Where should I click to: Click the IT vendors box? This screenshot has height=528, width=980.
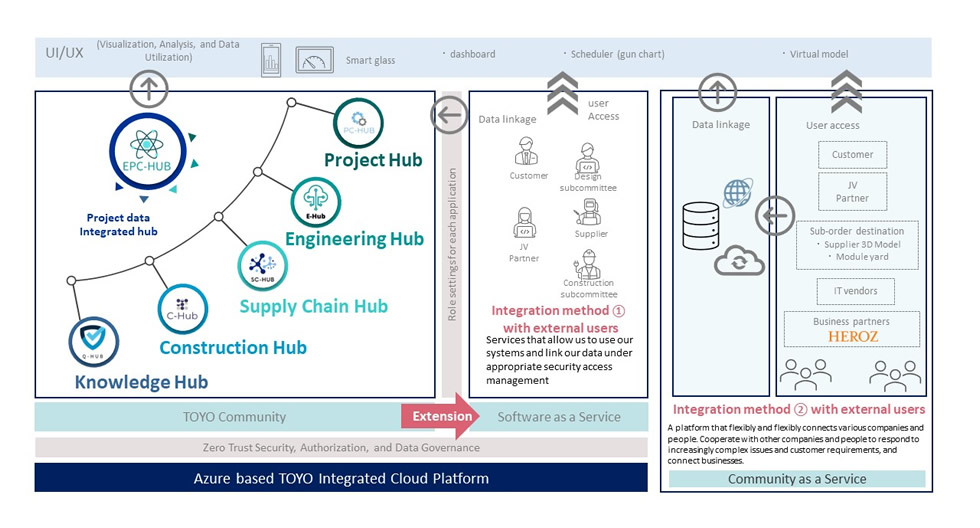pyautogui.click(x=852, y=290)
